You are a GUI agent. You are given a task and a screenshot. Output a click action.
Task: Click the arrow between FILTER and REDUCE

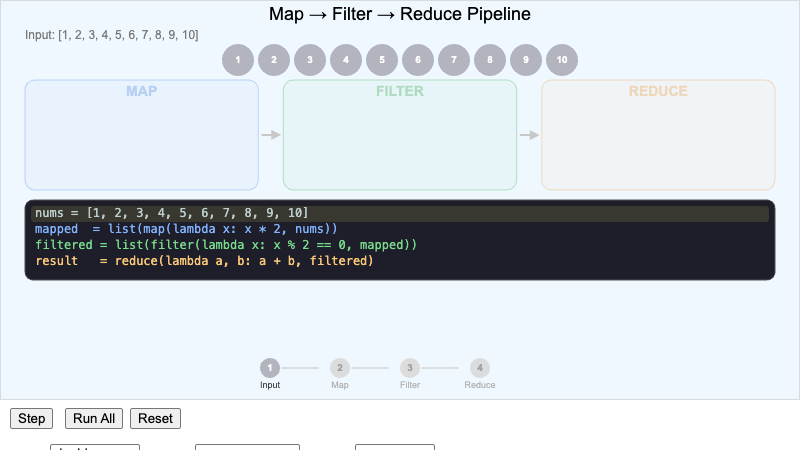pyautogui.click(x=529, y=135)
